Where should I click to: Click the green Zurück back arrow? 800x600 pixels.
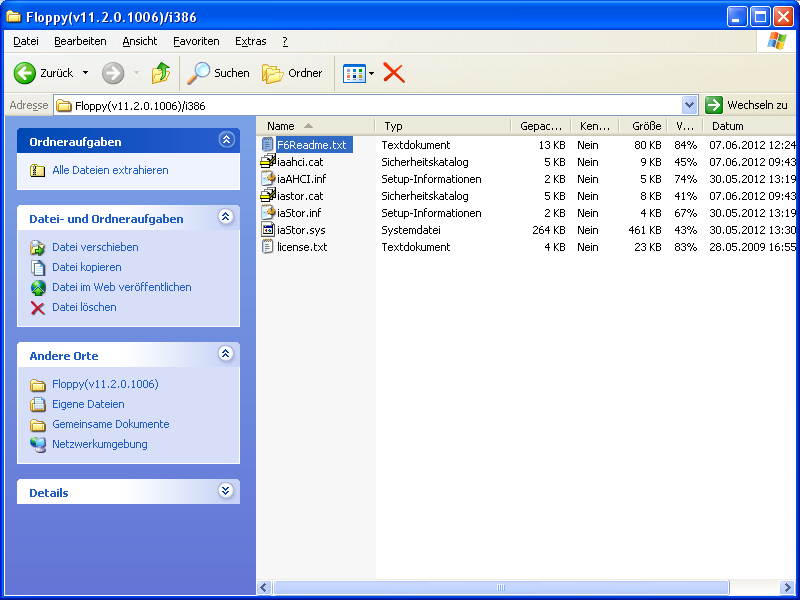24,73
